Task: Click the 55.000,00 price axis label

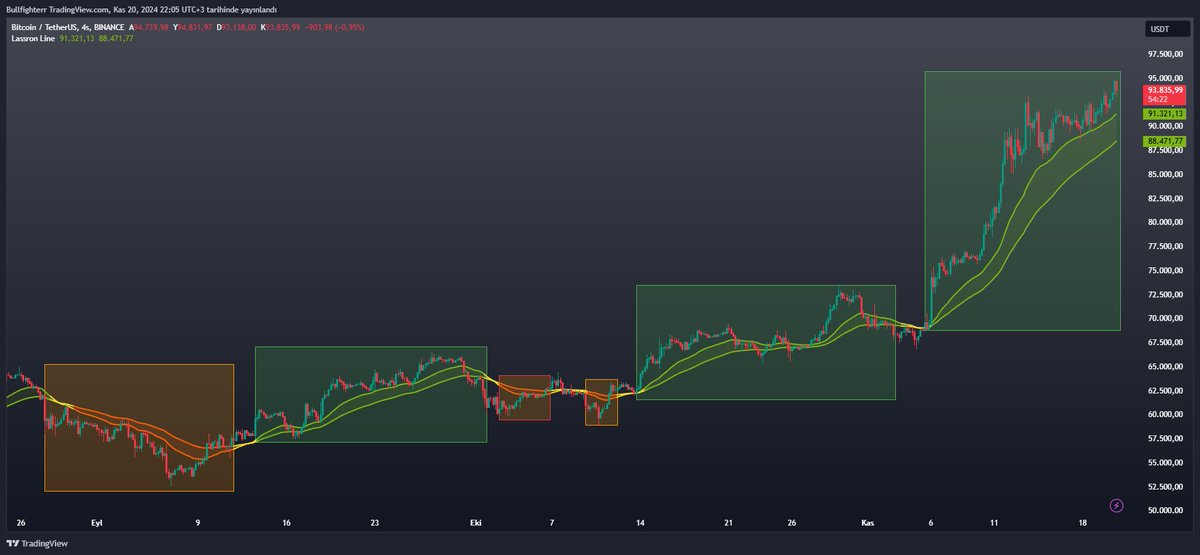Action: [1164, 462]
